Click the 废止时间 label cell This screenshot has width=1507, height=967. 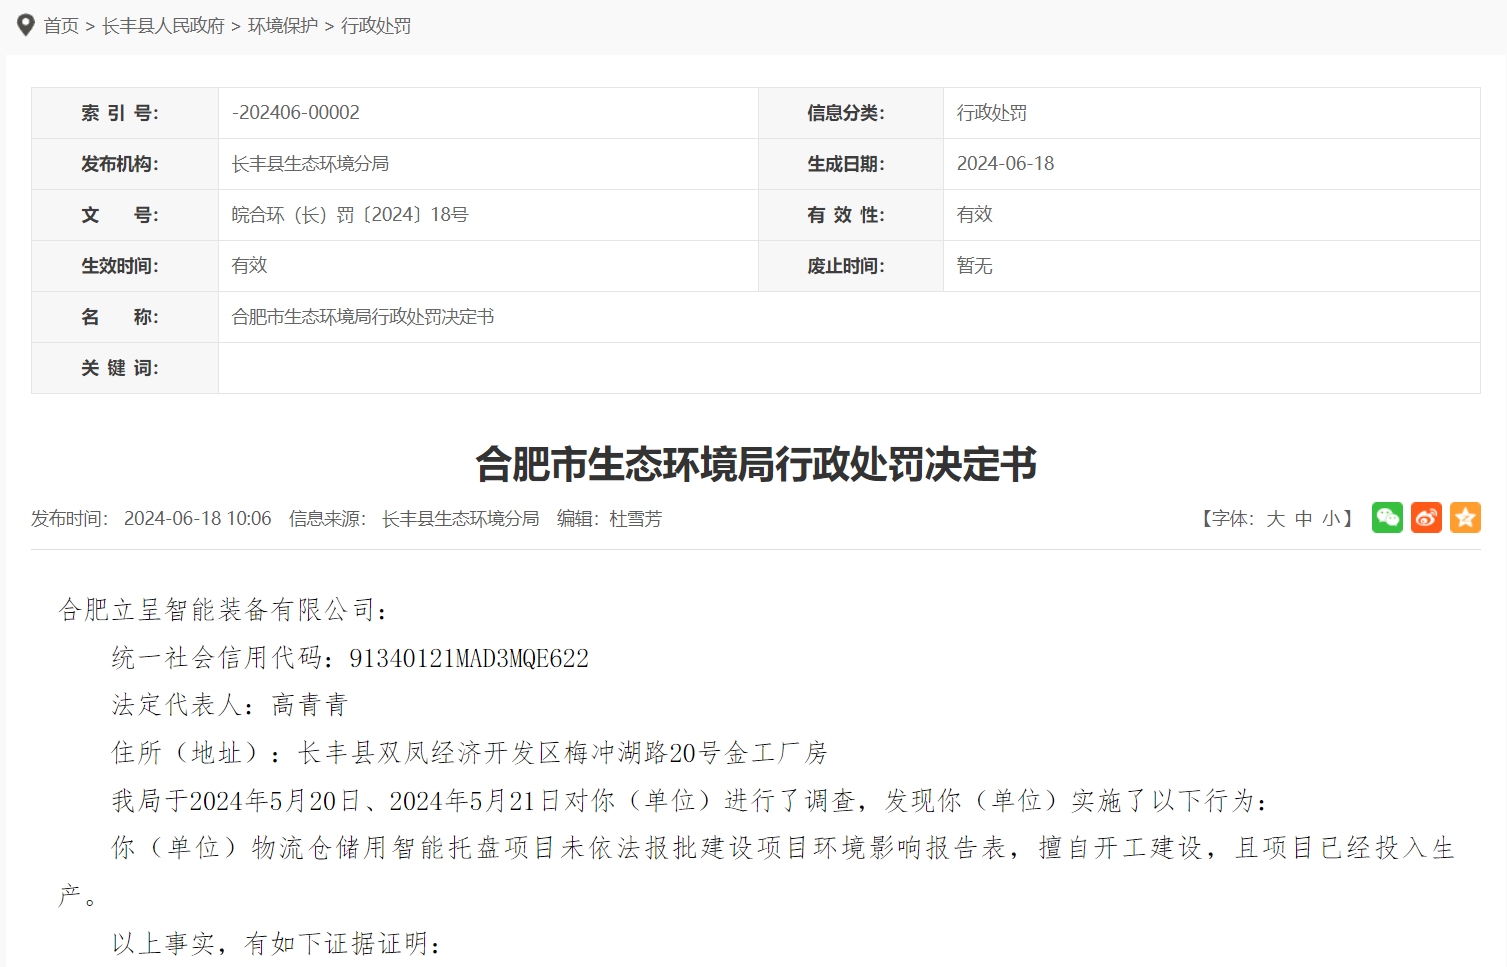pyautogui.click(x=851, y=266)
